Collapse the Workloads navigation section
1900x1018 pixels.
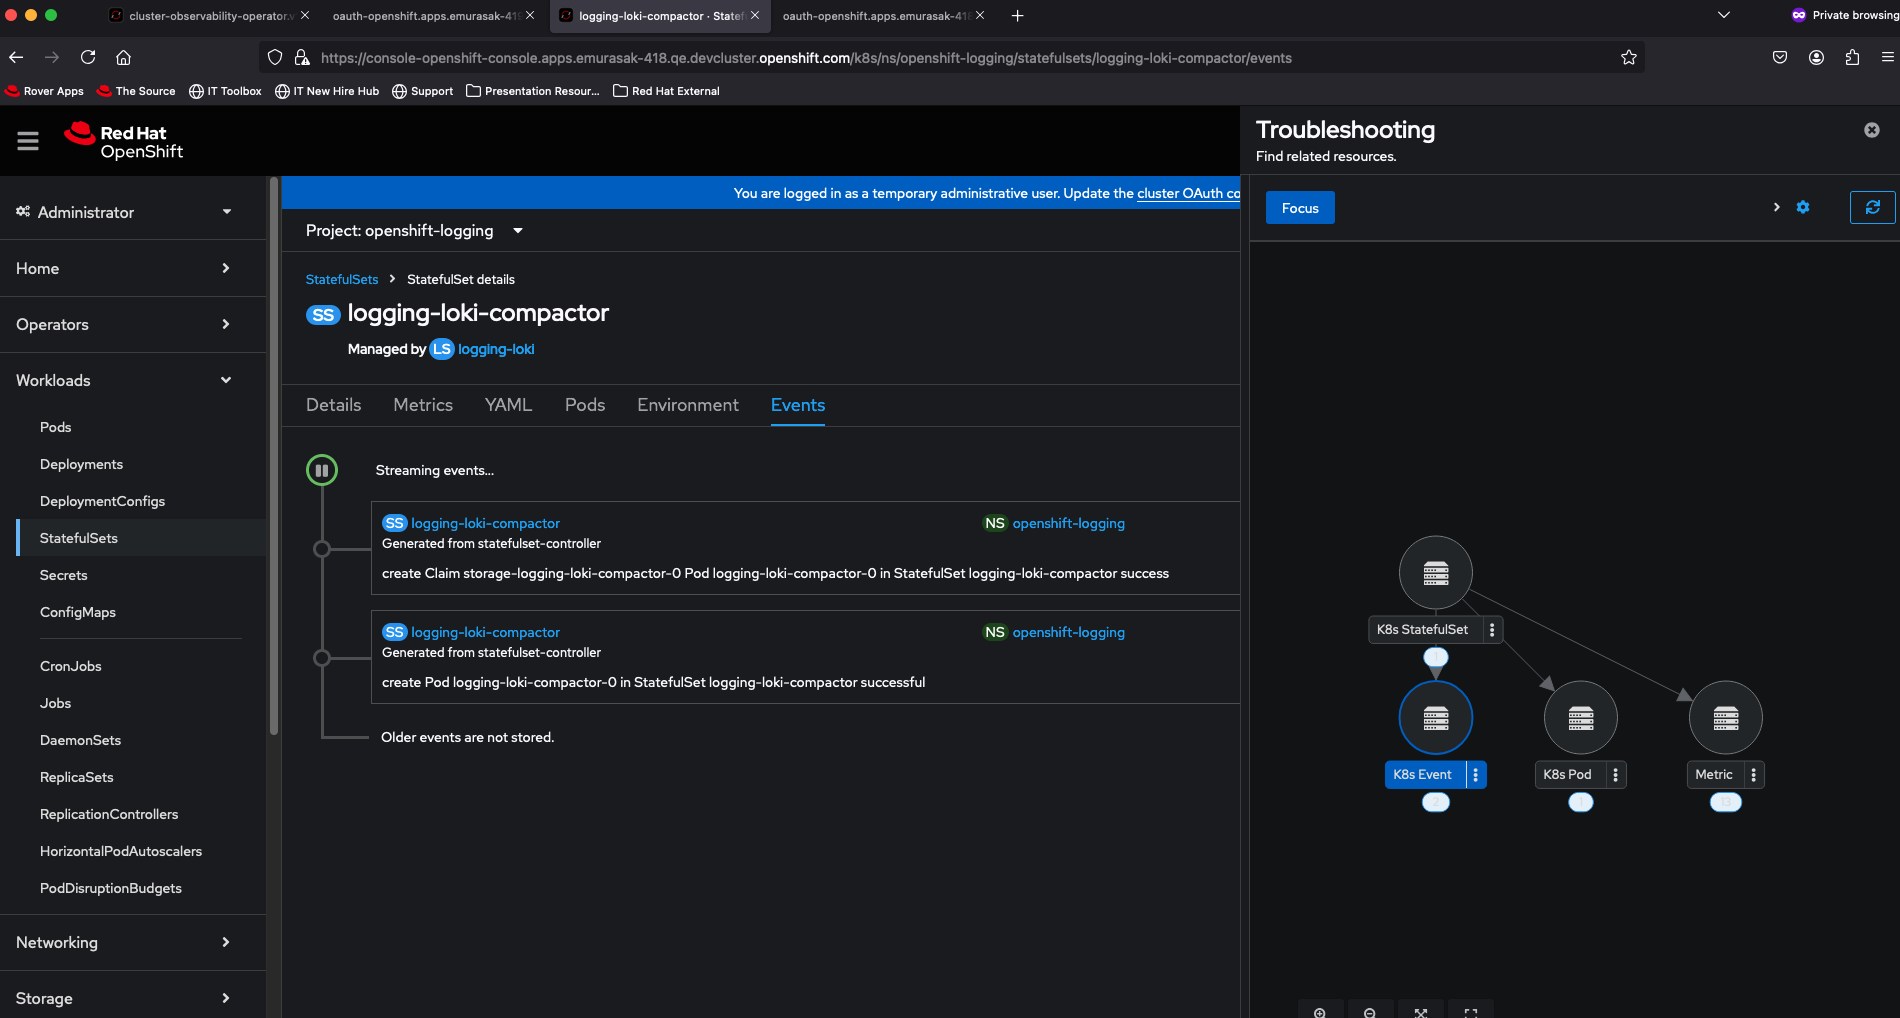125,380
